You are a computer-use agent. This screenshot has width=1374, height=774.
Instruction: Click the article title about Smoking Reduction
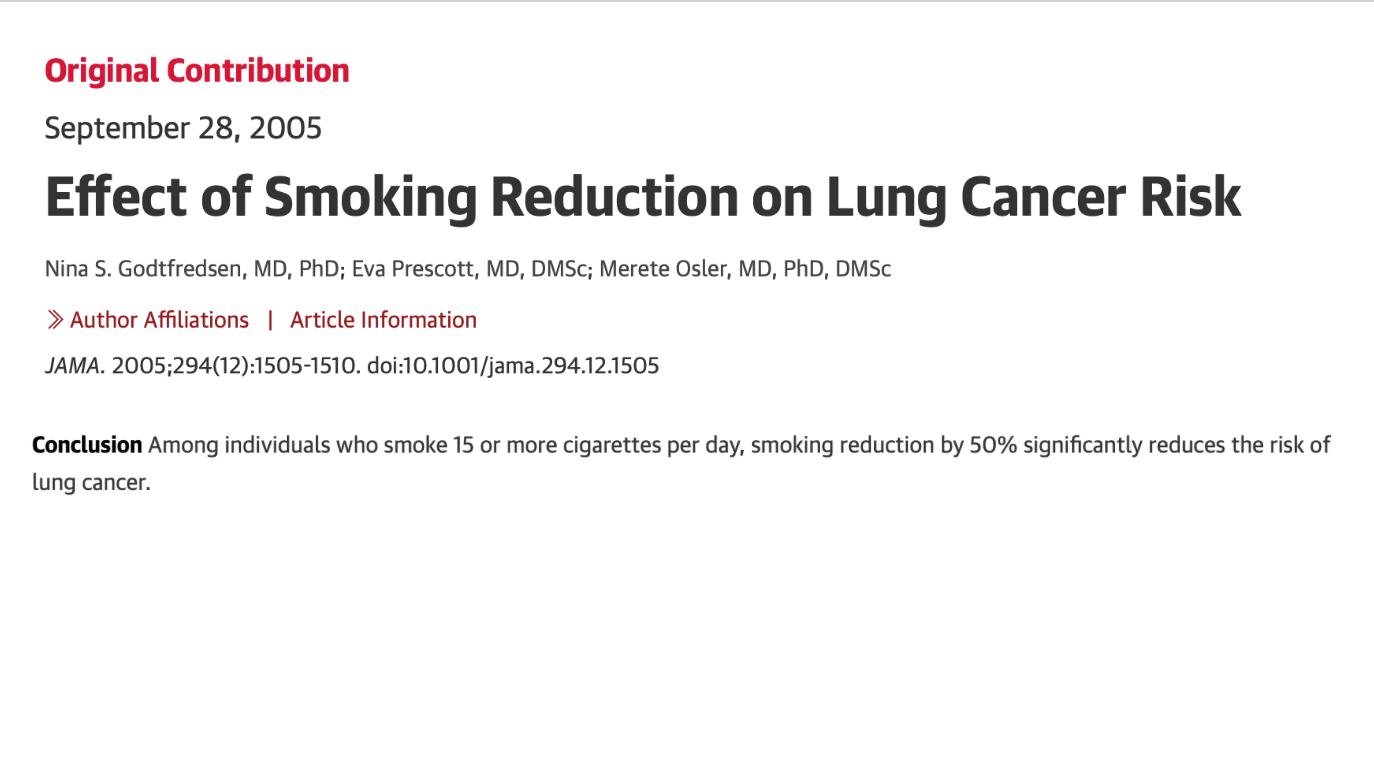643,198
